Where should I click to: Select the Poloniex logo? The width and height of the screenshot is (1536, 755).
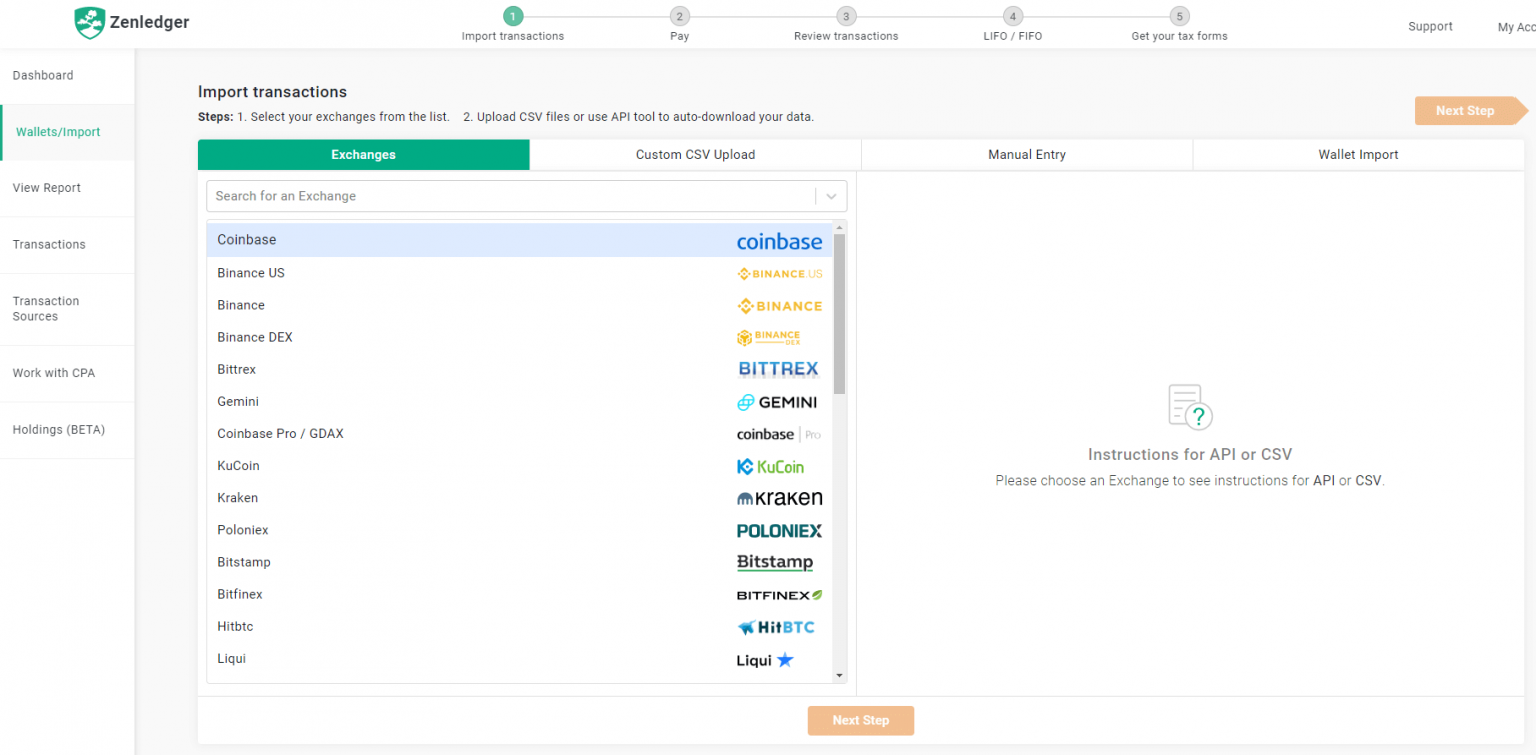pyautogui.click(x=779, y=530)
